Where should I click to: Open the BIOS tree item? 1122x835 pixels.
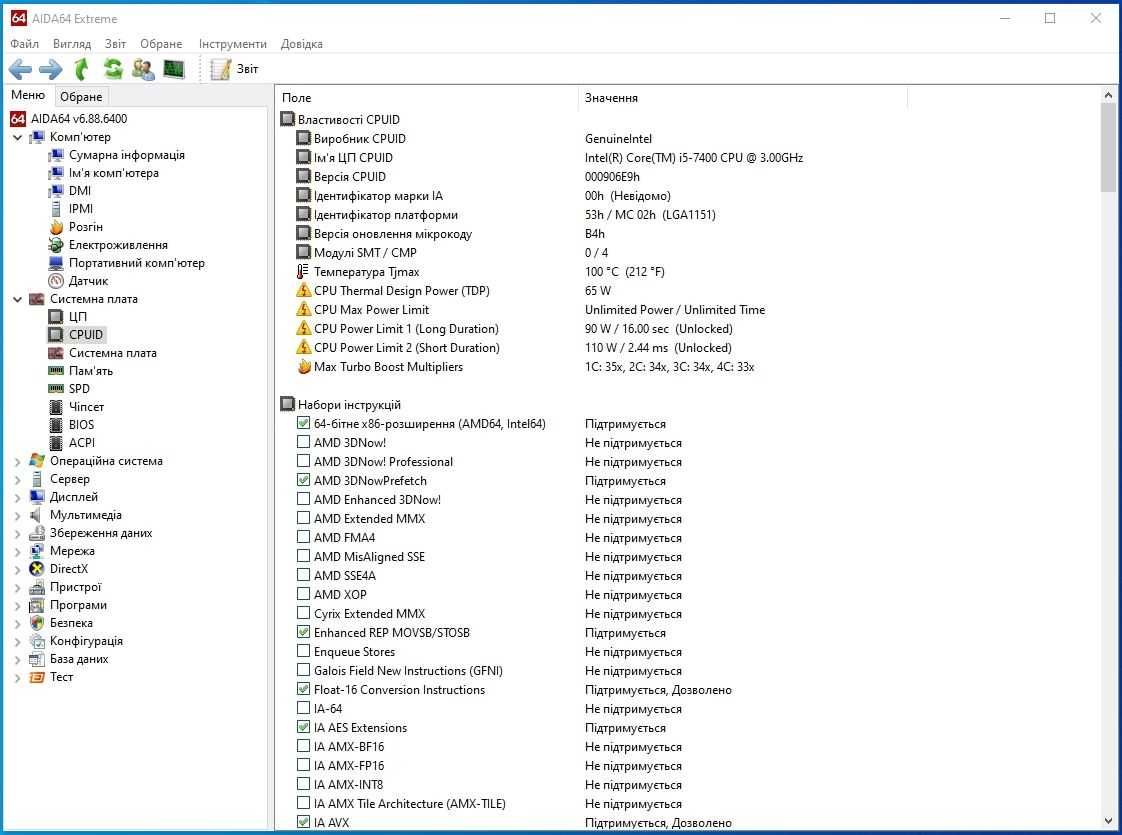pos(82,424)
